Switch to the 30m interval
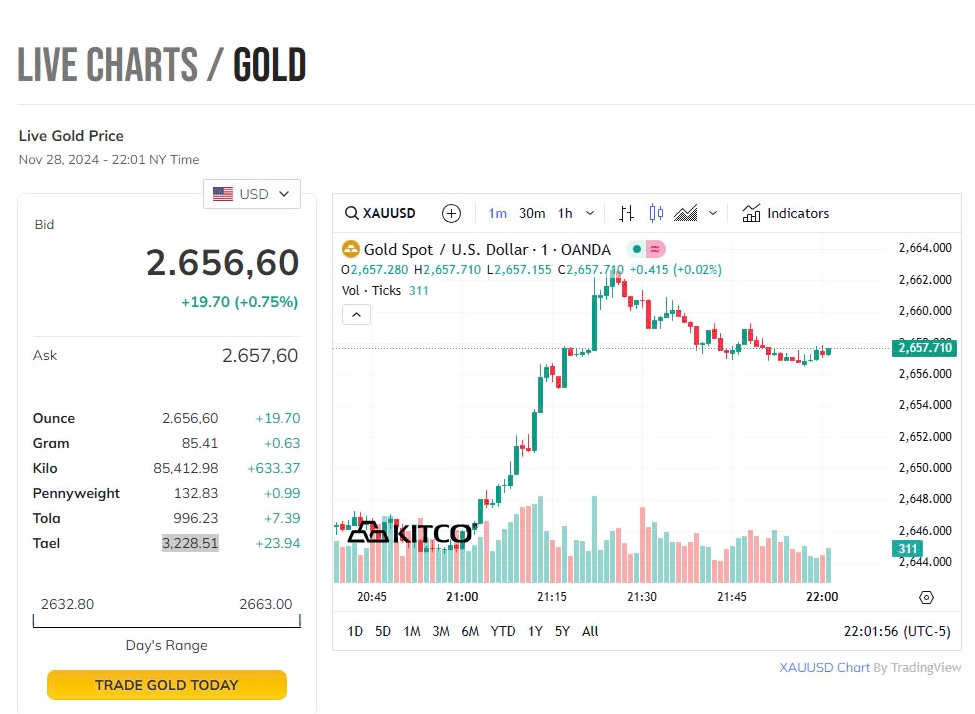Viewport: 975px width, 714px height. pos(532,213)
